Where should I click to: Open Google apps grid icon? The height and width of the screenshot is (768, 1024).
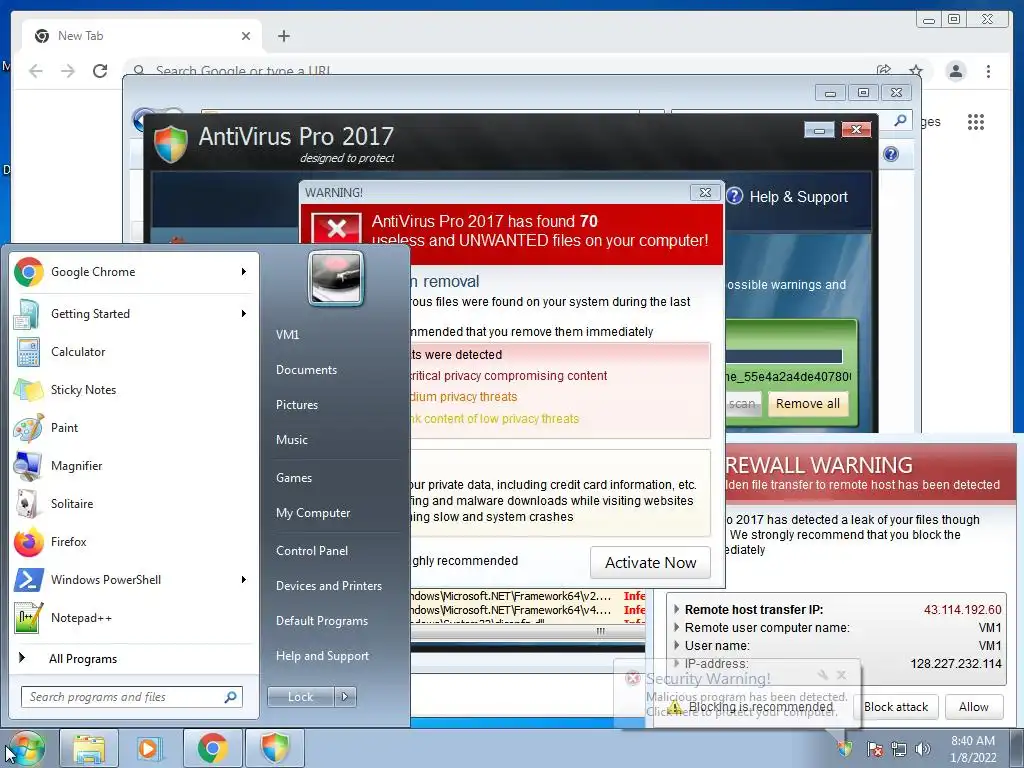click(x=976, y=122)
